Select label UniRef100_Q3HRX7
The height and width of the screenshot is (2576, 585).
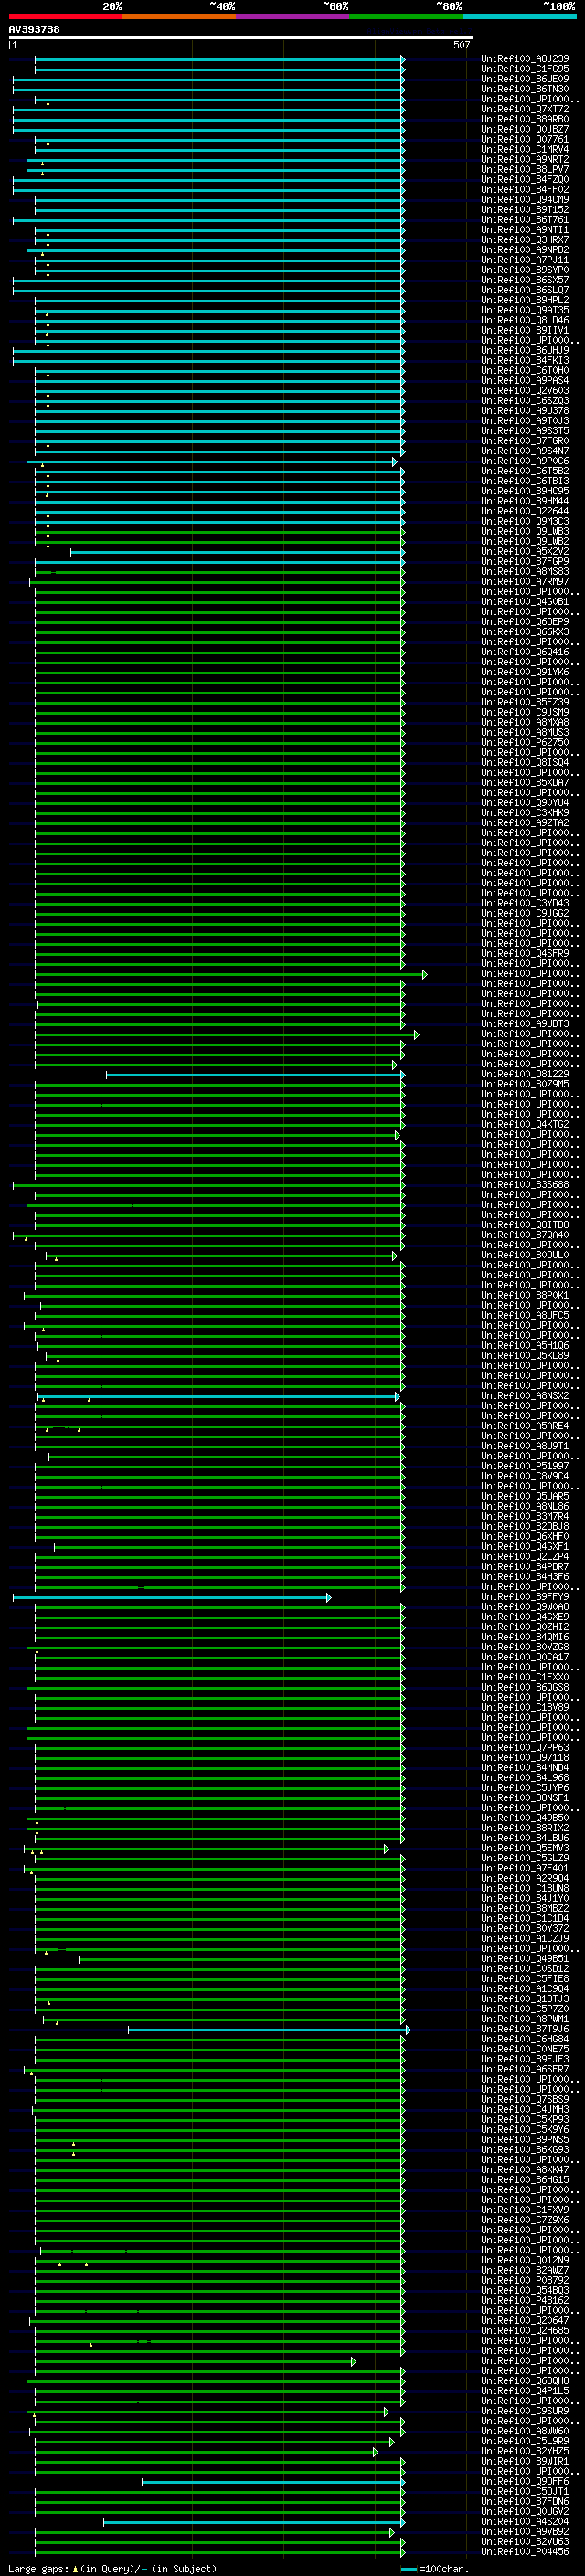525,240
